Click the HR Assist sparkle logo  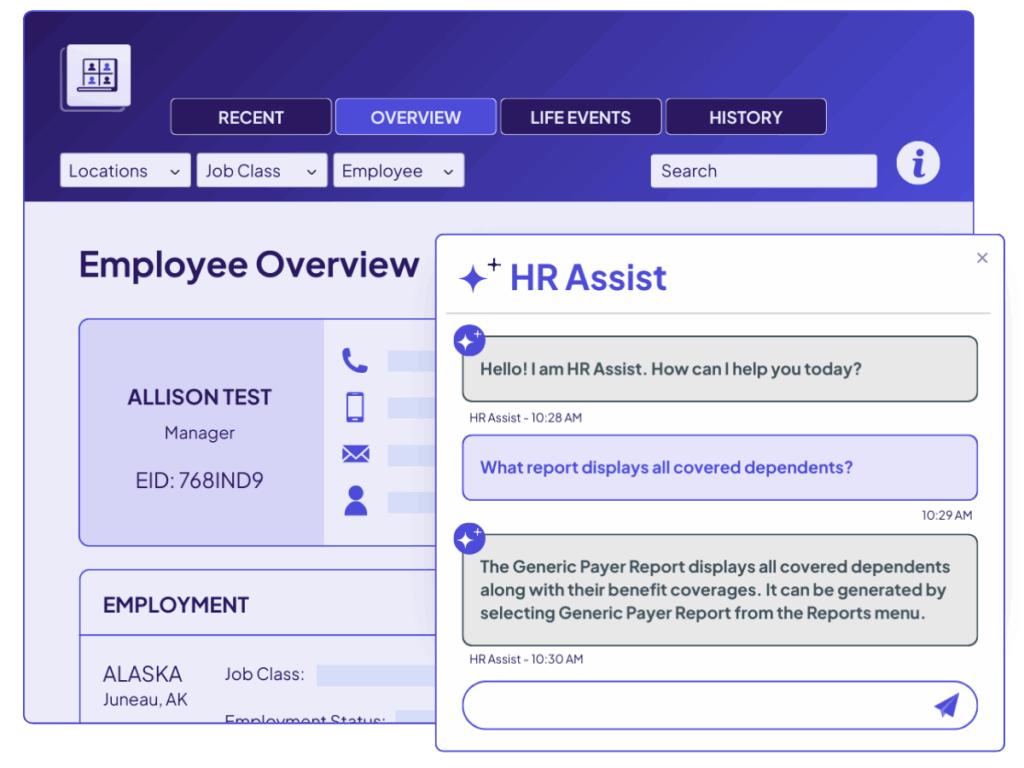click(479, 277)
